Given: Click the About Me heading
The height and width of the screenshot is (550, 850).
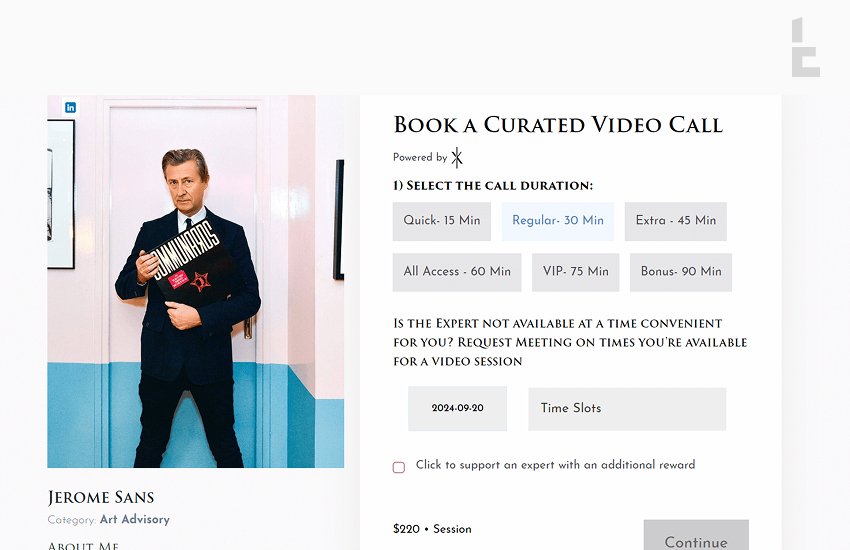Looking at the screenshot, I should [83, 545].
